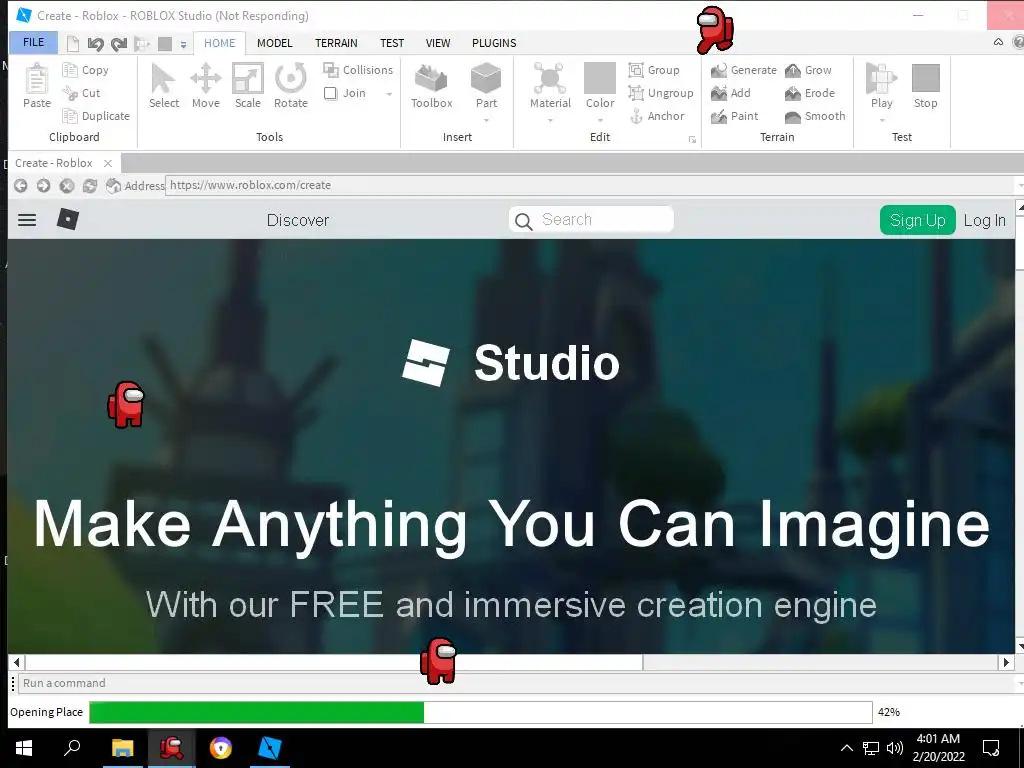Click the green Sign Up button

pos(918,220)
